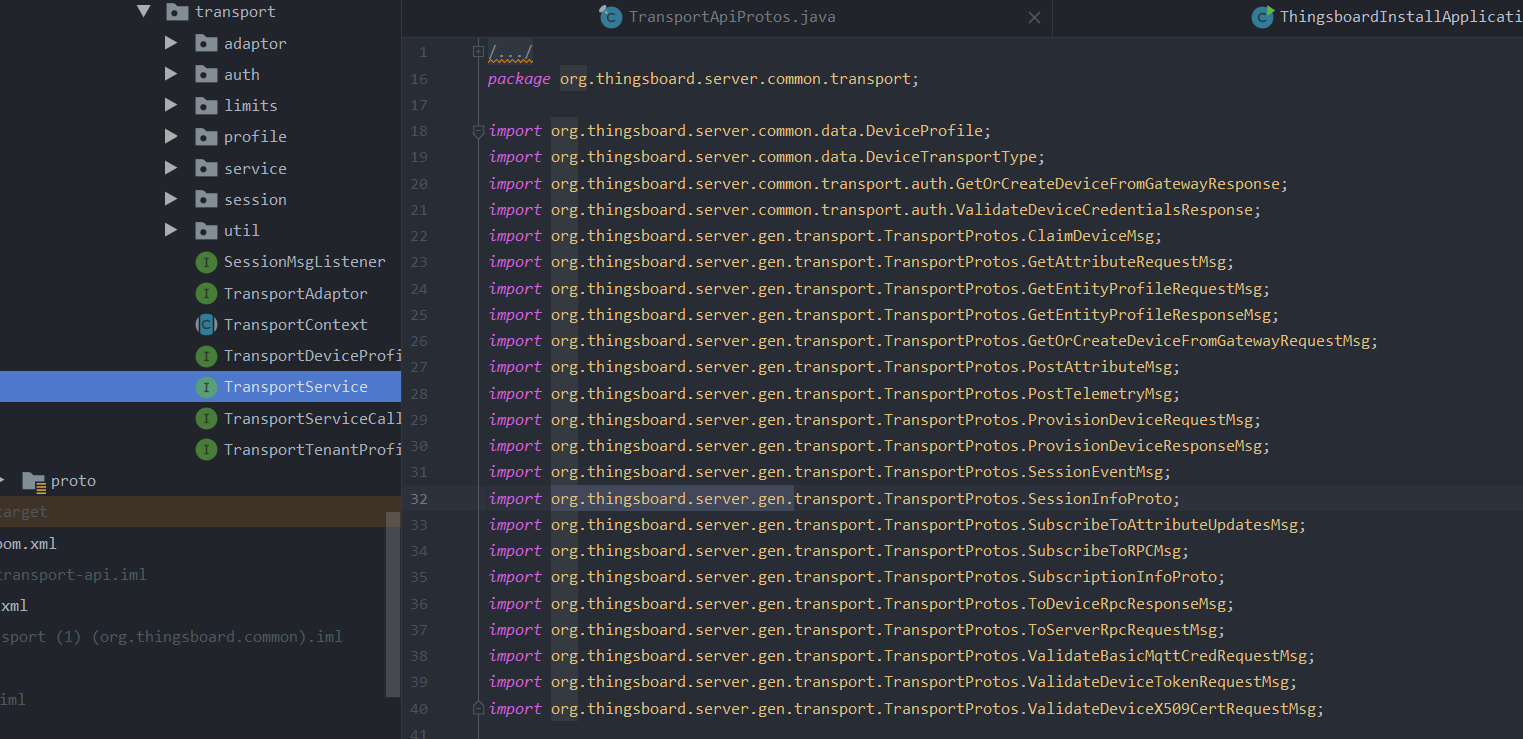Screen dimensions: 1523x739
Task: Click the auth folder icon
Action: pos(206,74)
